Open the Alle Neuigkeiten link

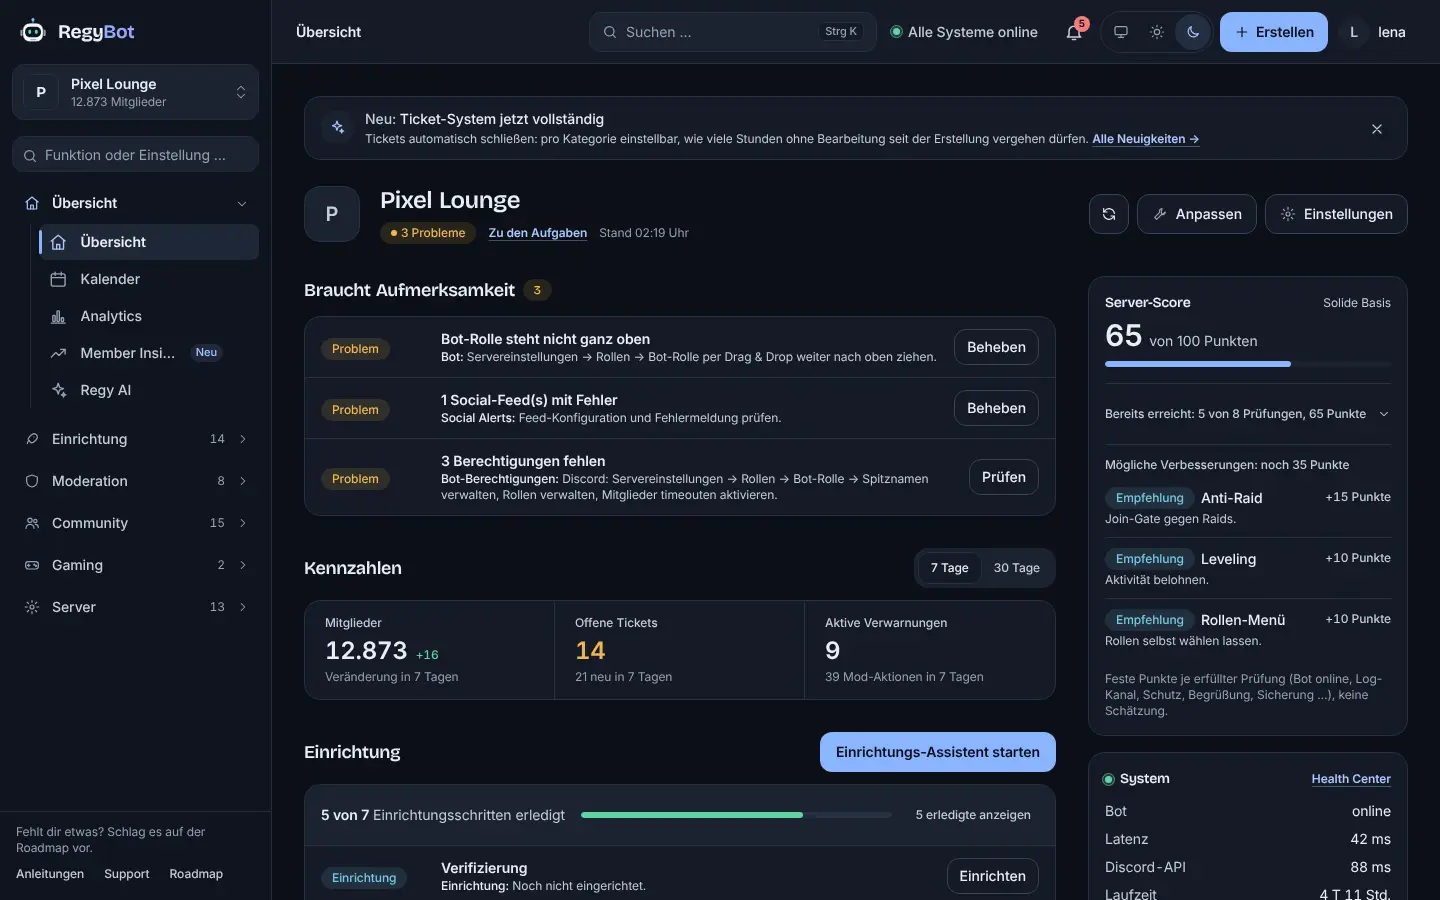coord(1145,139)
